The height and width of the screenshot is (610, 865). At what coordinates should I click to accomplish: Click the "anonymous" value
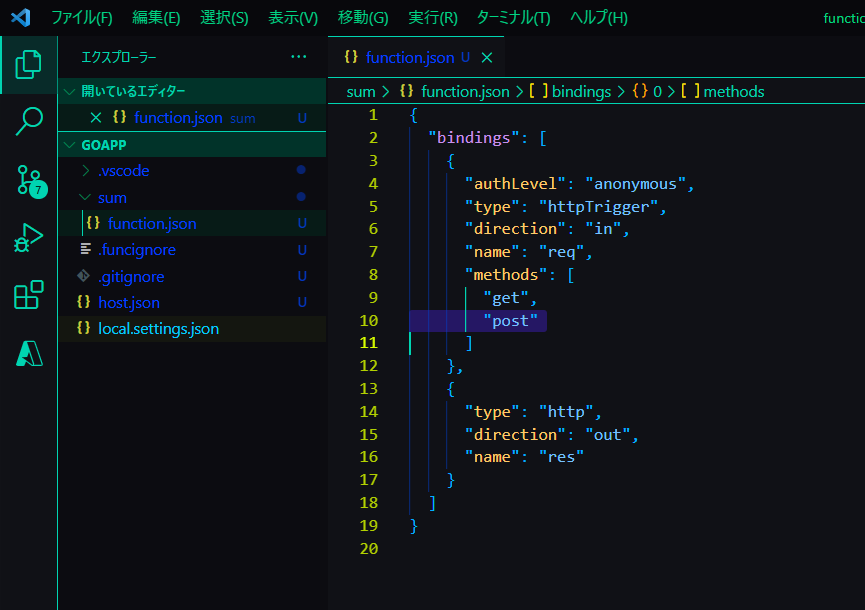pyautogui.click(x=635, y=184)
